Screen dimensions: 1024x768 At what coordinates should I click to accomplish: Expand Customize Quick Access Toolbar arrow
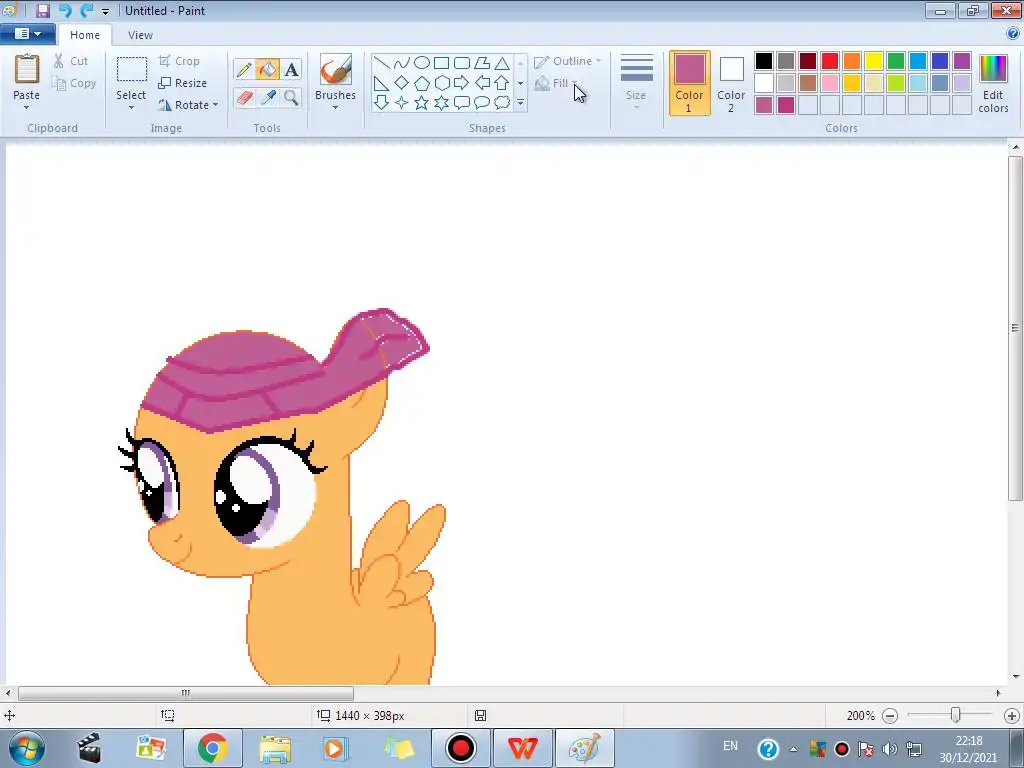105,11
